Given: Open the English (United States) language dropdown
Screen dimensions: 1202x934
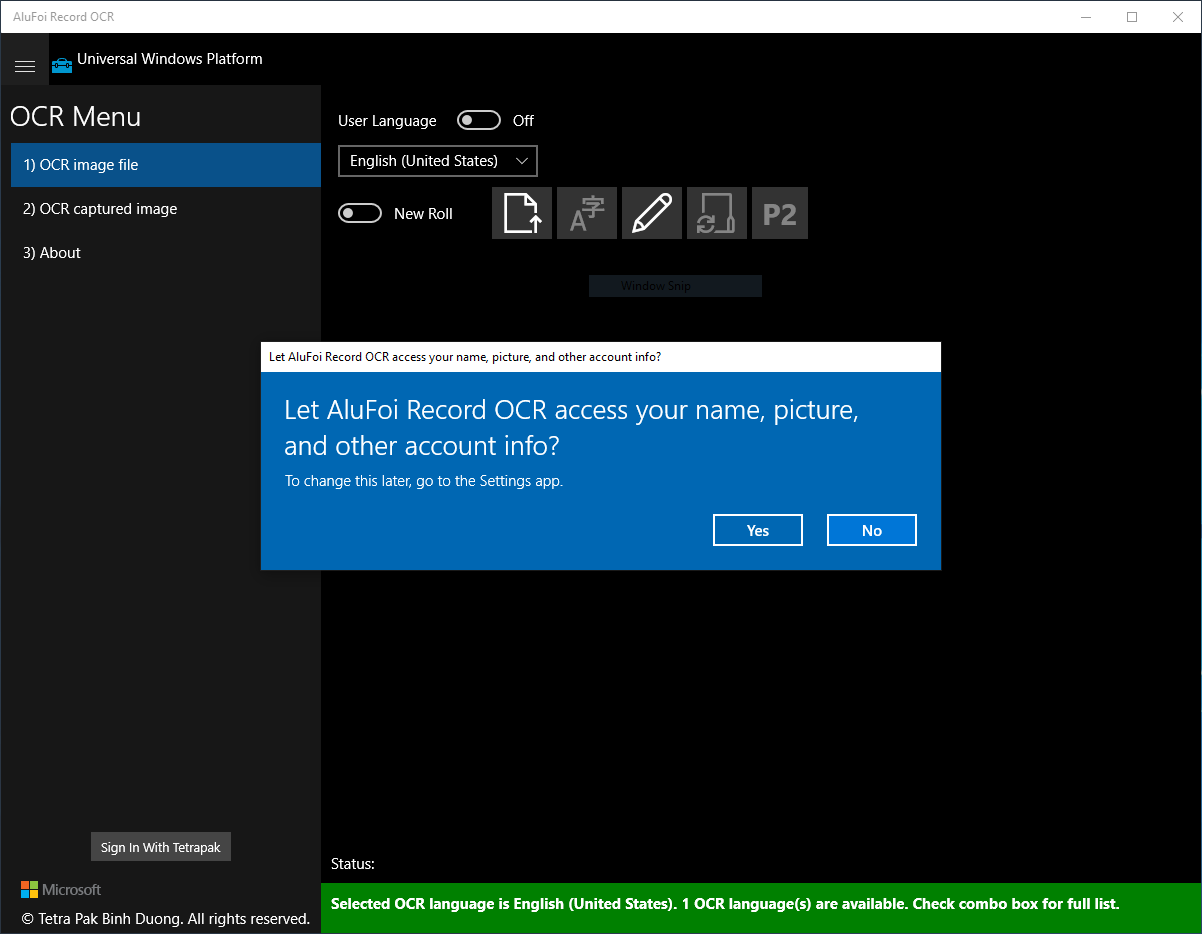Looking at the screenshot, I should pyautogui.click(x=438, y=161).
